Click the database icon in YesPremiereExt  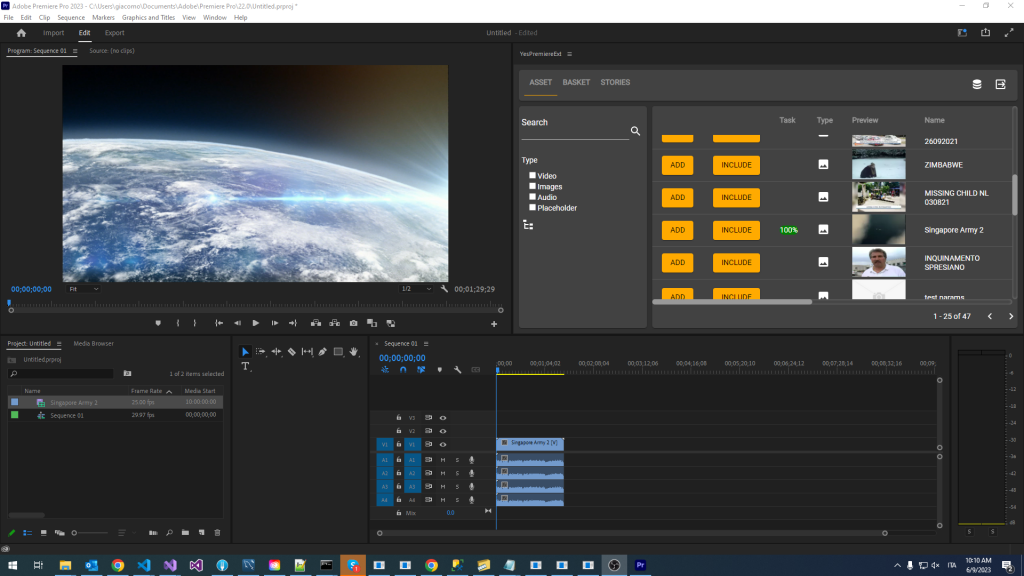(977, 84)
